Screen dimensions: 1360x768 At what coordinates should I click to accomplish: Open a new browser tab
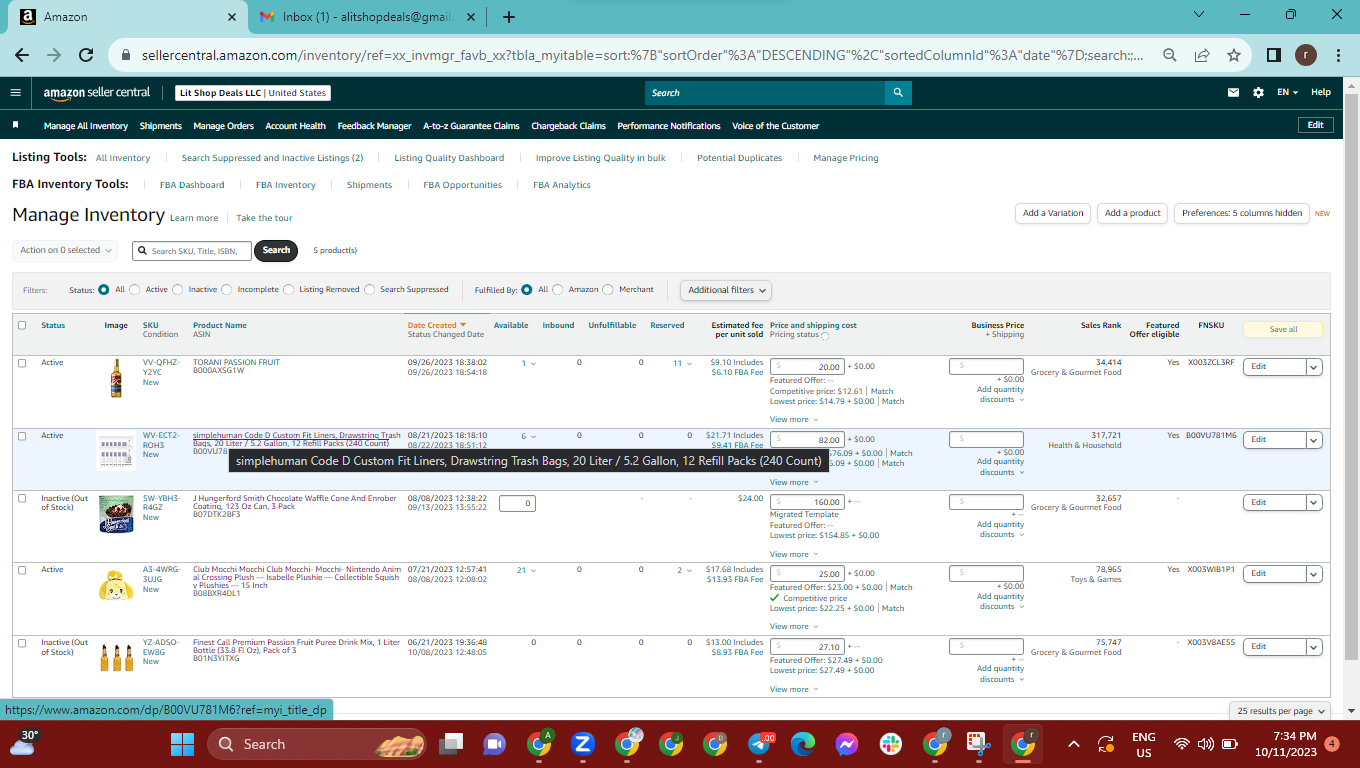pos(509,17)
